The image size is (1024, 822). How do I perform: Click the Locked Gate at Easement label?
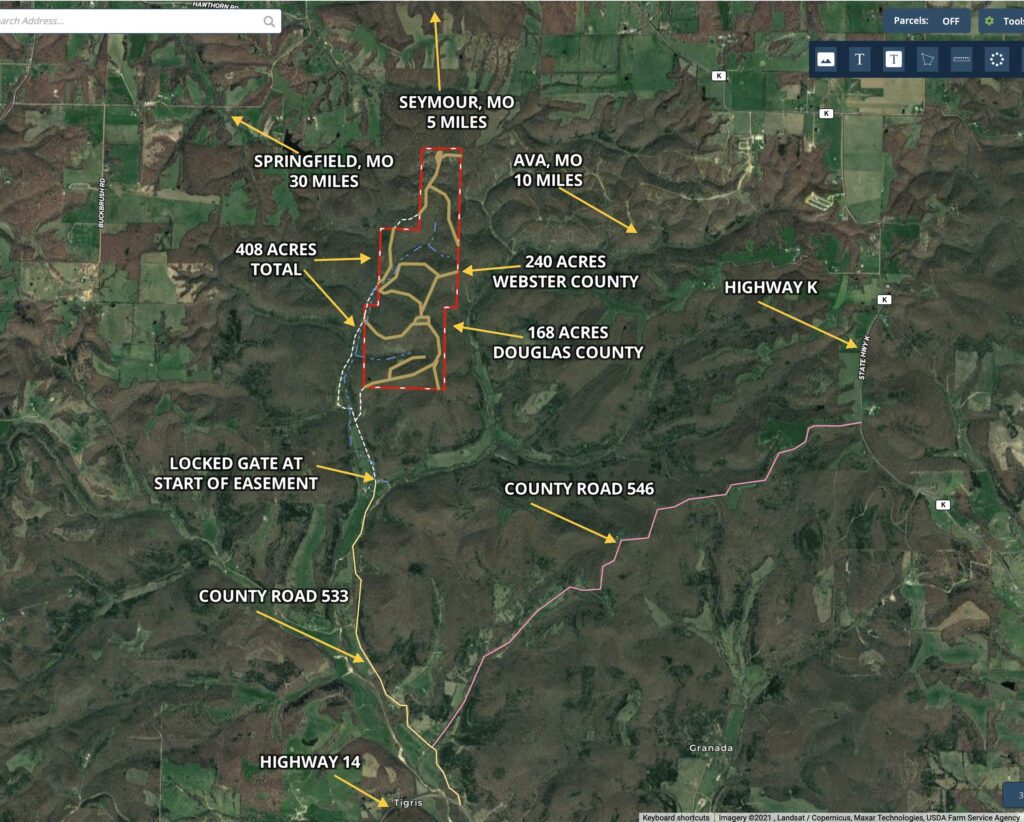point(236,473)
